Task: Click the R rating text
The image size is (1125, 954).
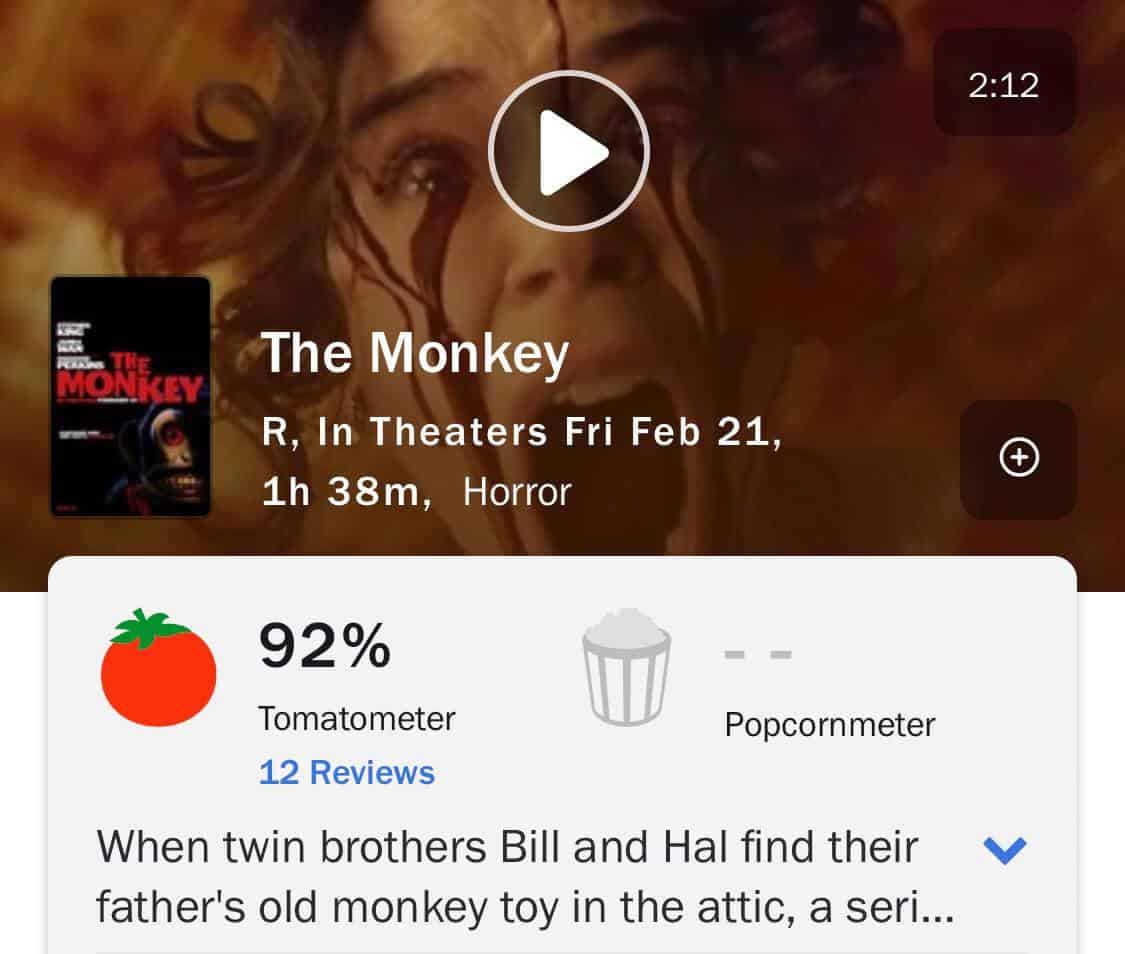Action: point(275,432)
